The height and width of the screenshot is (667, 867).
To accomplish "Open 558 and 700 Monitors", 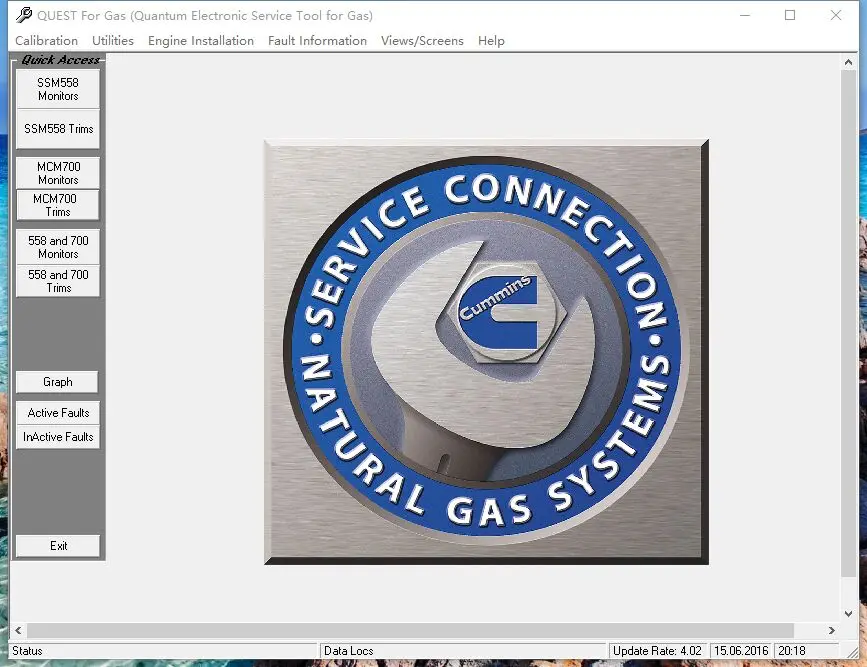I will 58,247.
